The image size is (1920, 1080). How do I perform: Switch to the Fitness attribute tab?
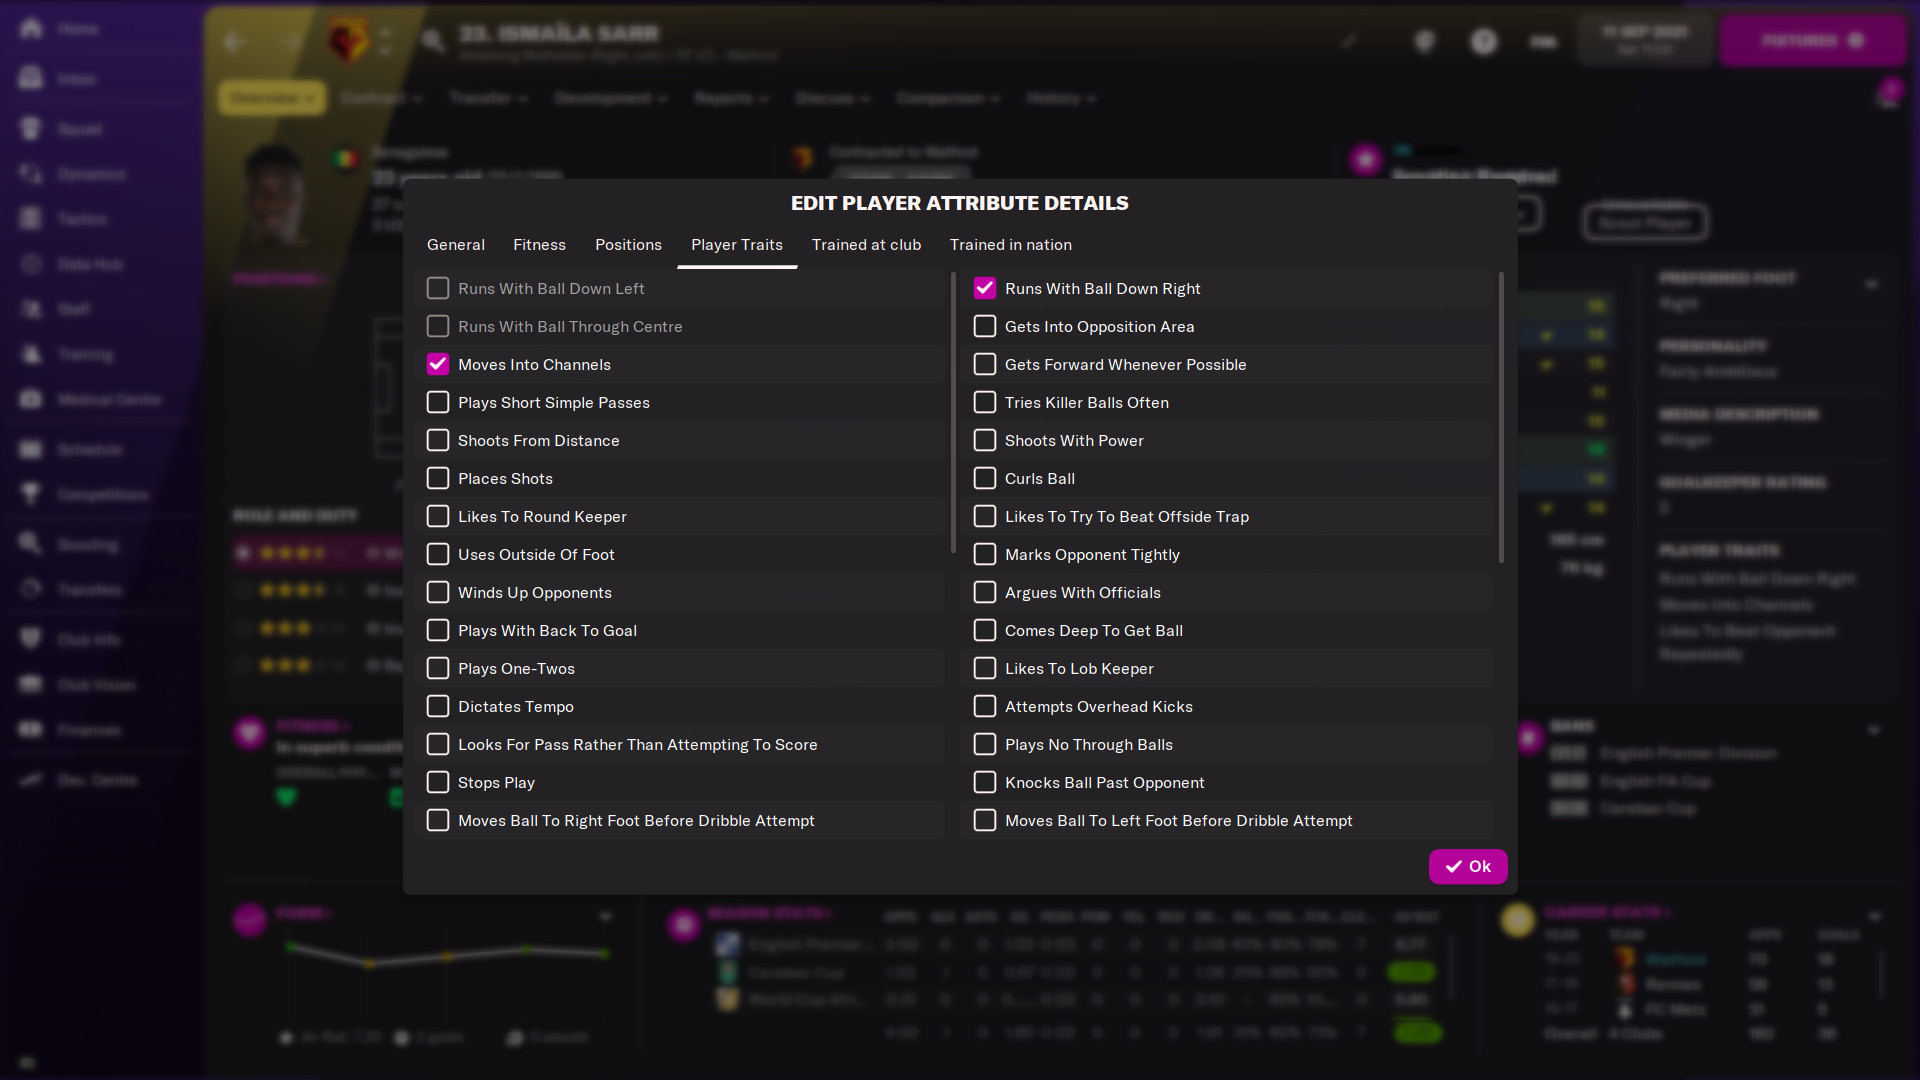(541, 245)
